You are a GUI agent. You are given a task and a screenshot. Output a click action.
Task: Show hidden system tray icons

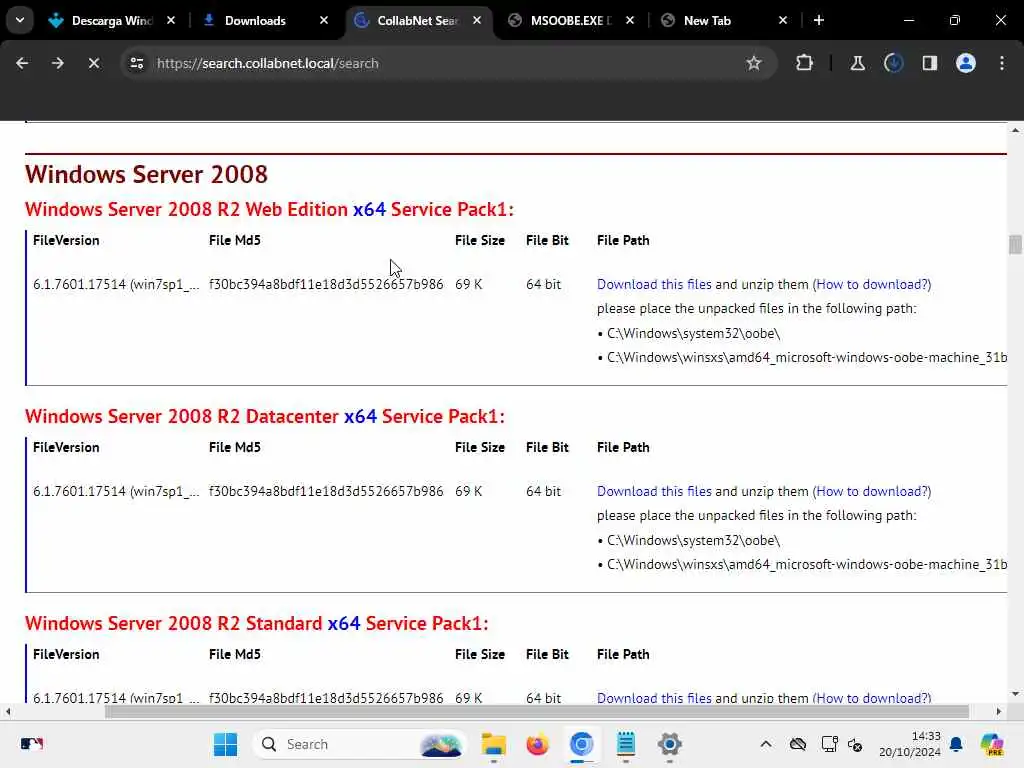coord(766,744)
